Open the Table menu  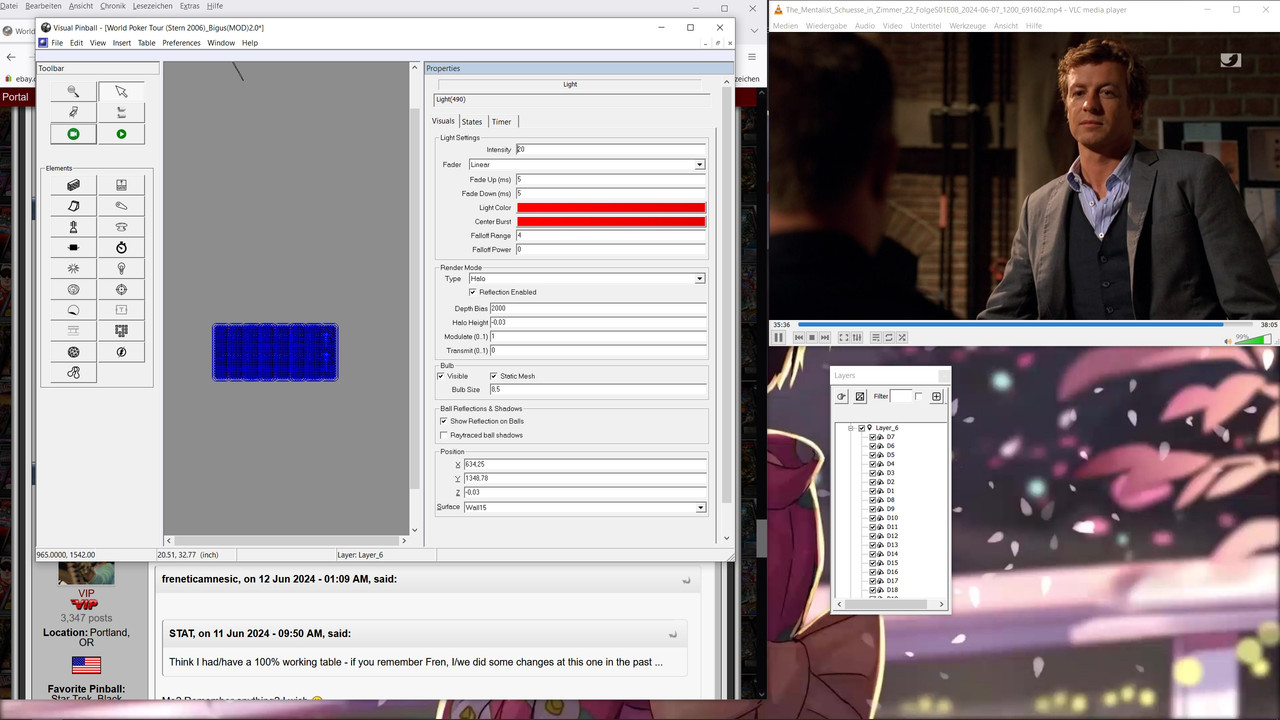click(x=146, y=43)
